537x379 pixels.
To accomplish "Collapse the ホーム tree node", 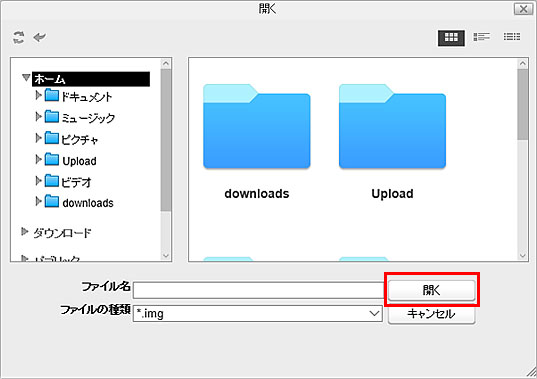I will tap(26, 78).
